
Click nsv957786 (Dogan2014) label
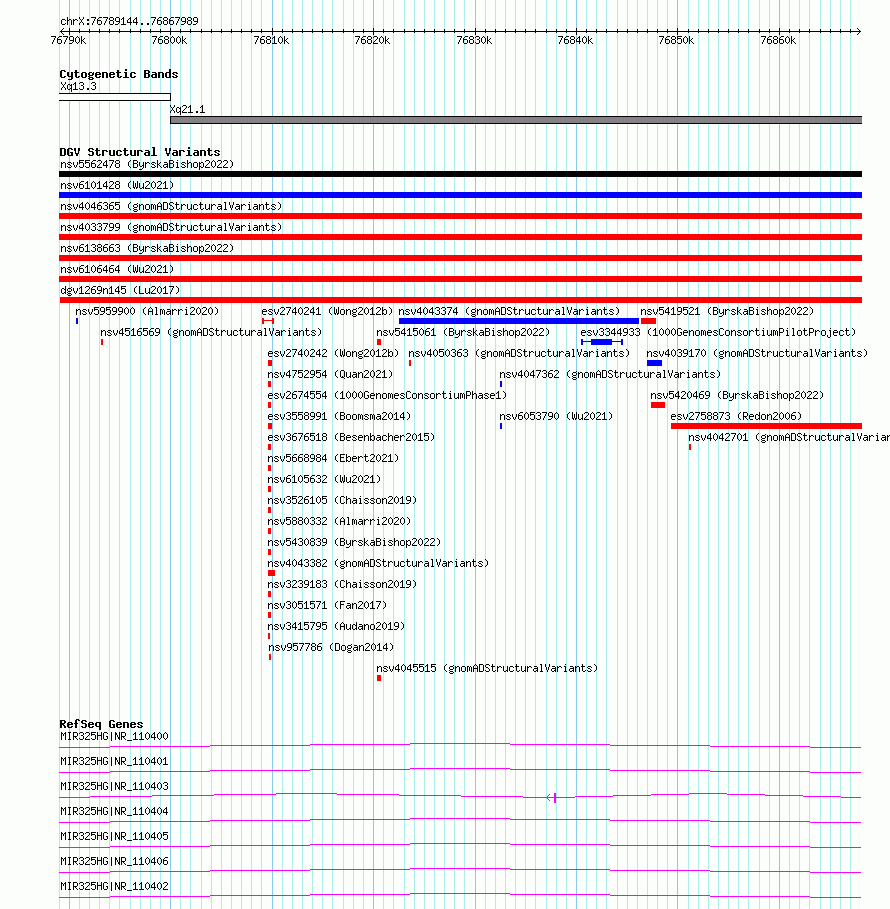[331, 647]
